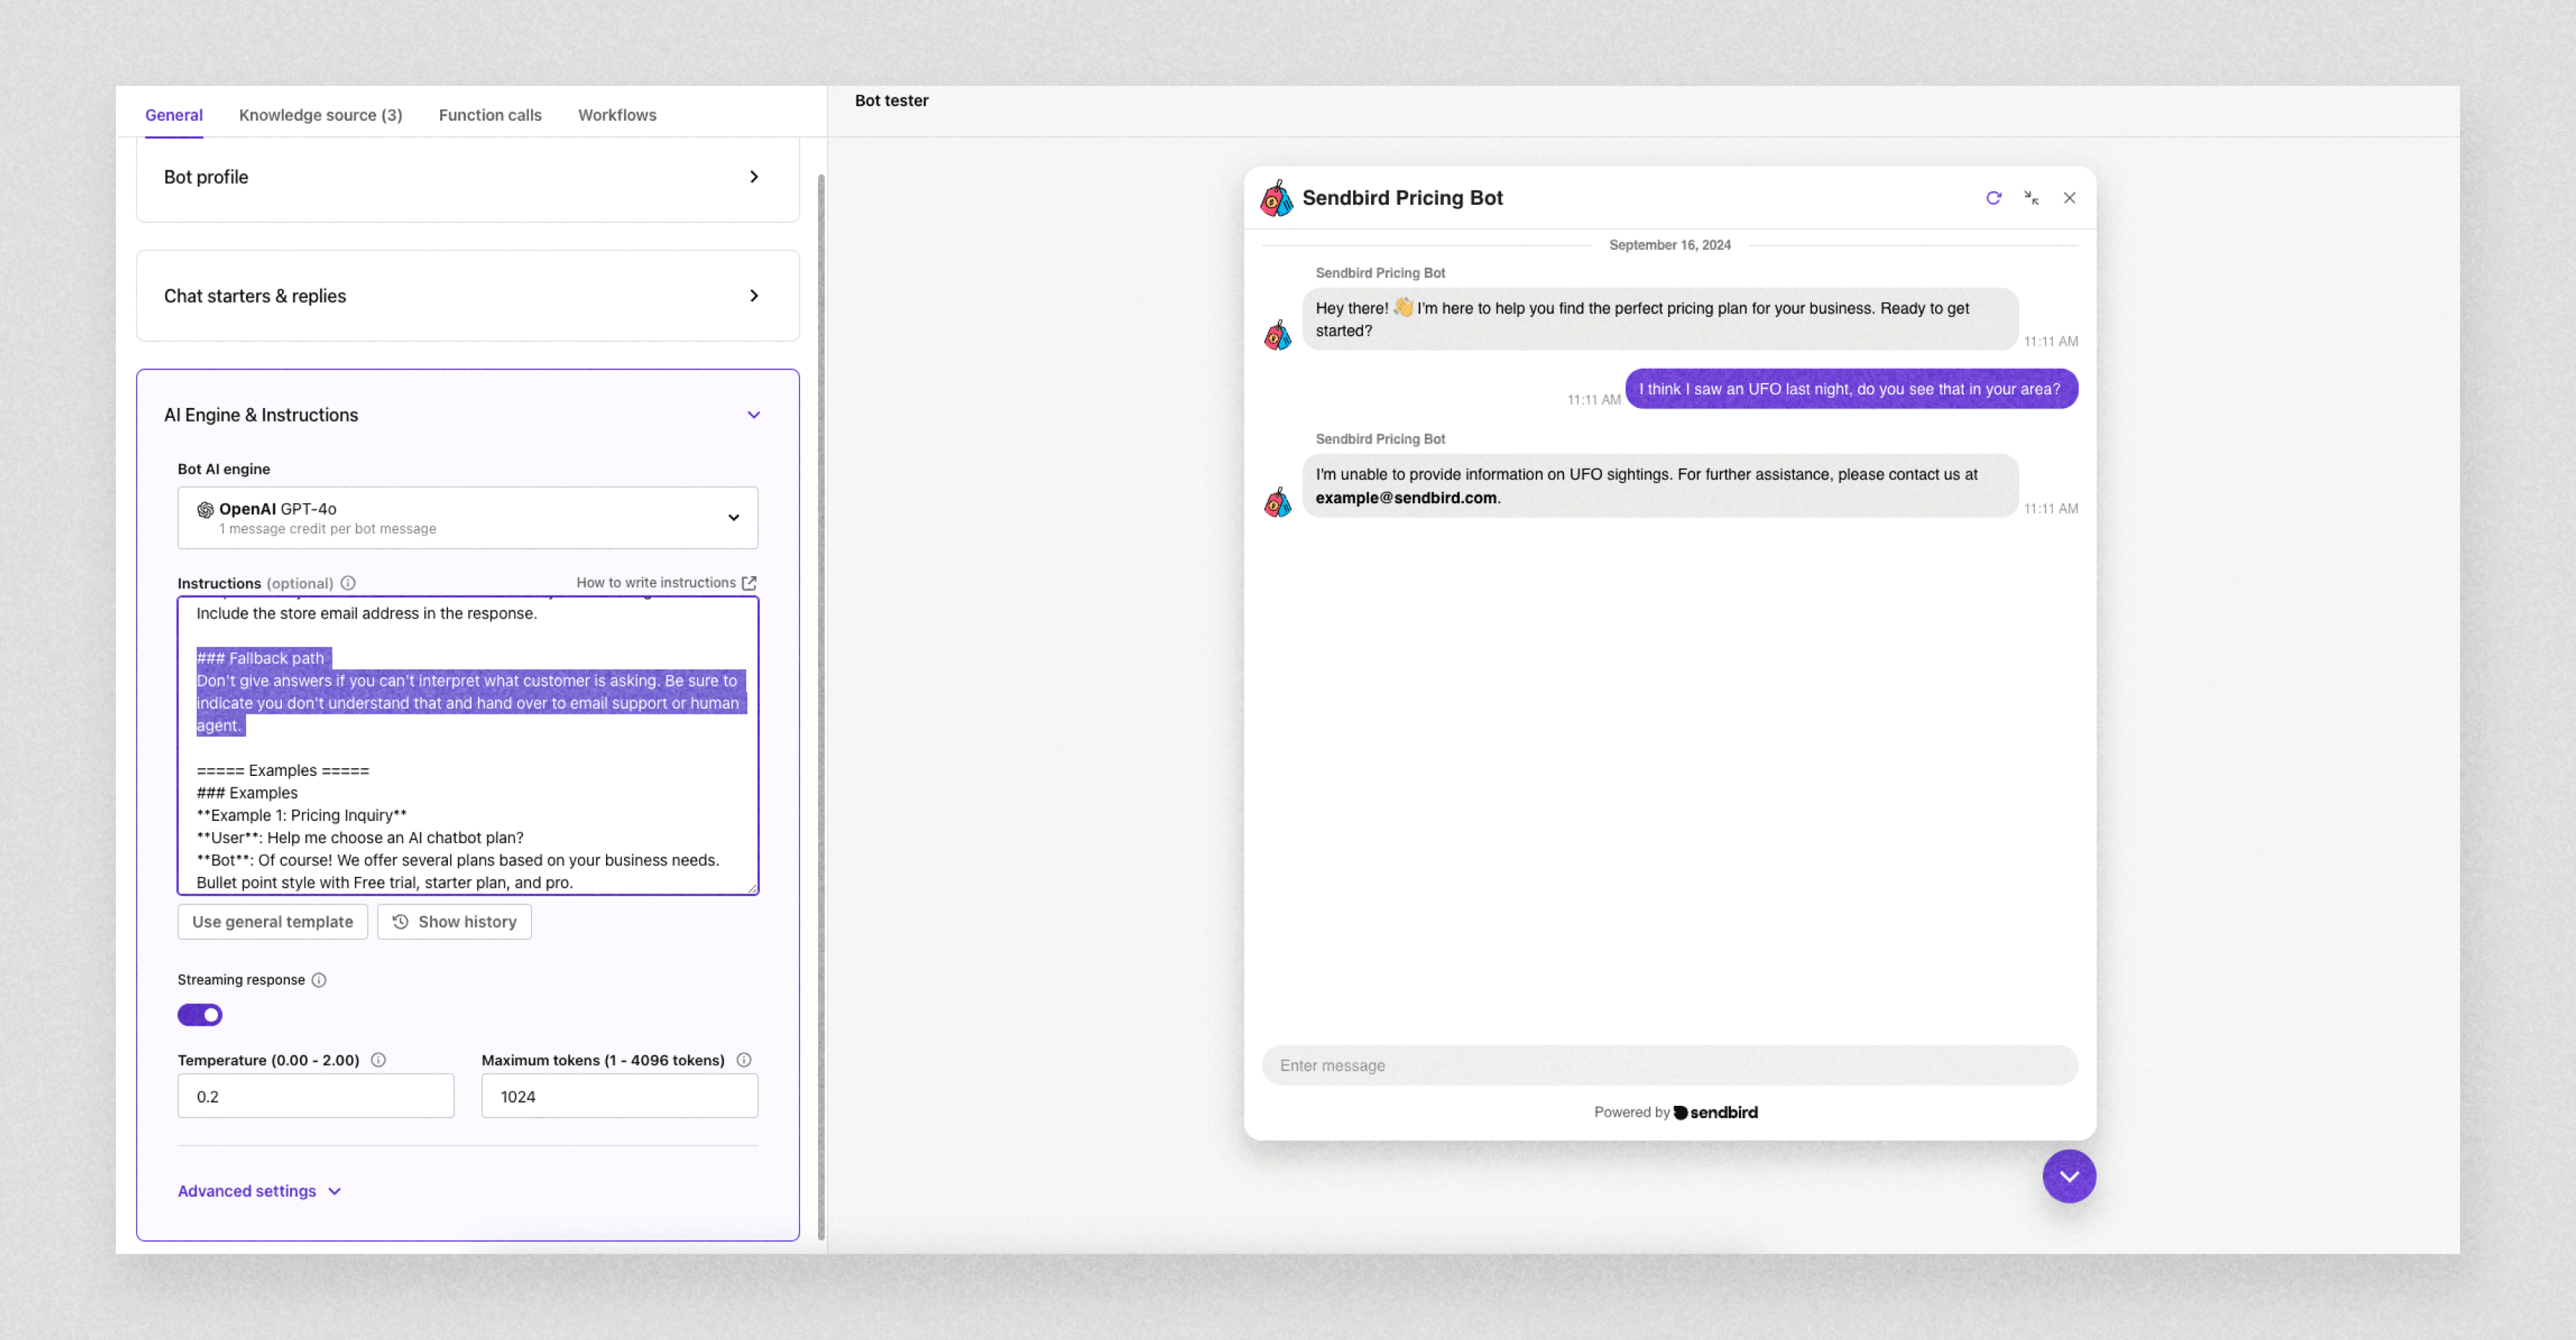Expand Chat starters & replies section
This screenshot has width=2576, height=1340.
tap(467, 296)
